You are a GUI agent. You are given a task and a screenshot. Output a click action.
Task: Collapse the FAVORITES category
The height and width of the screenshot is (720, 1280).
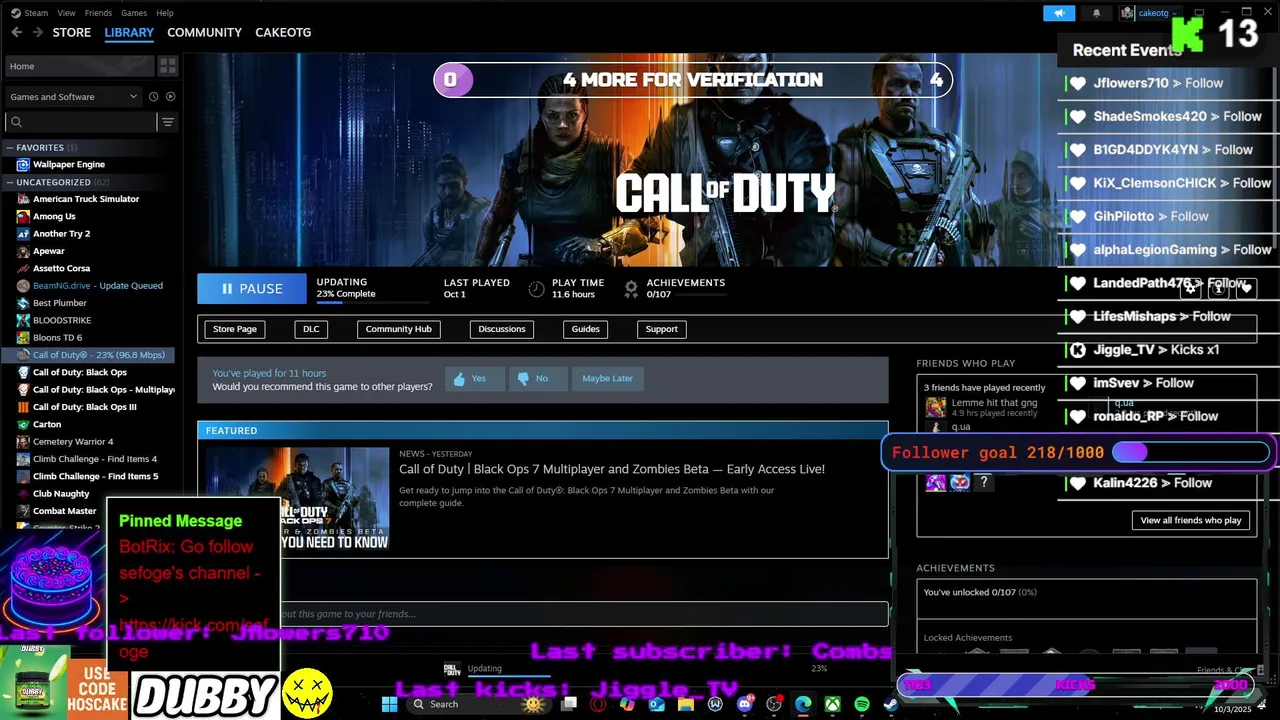coord(9,147)
